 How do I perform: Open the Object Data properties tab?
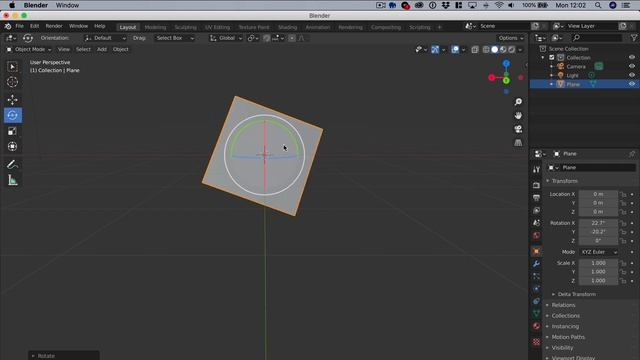[x=536, y=313]
